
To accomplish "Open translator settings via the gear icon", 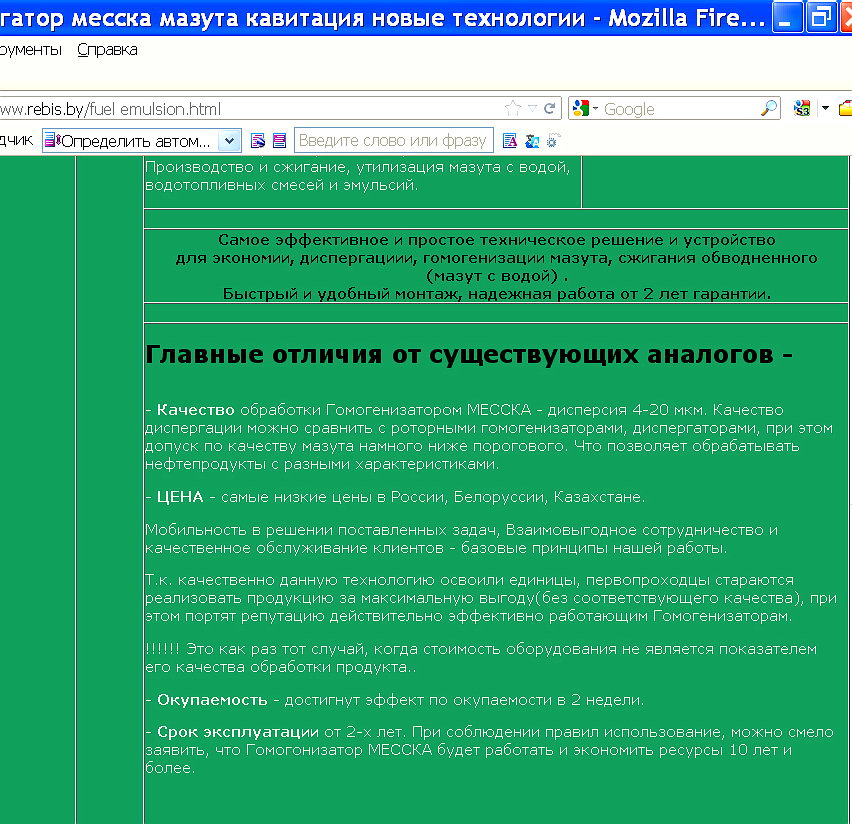I will click(553, 141).
